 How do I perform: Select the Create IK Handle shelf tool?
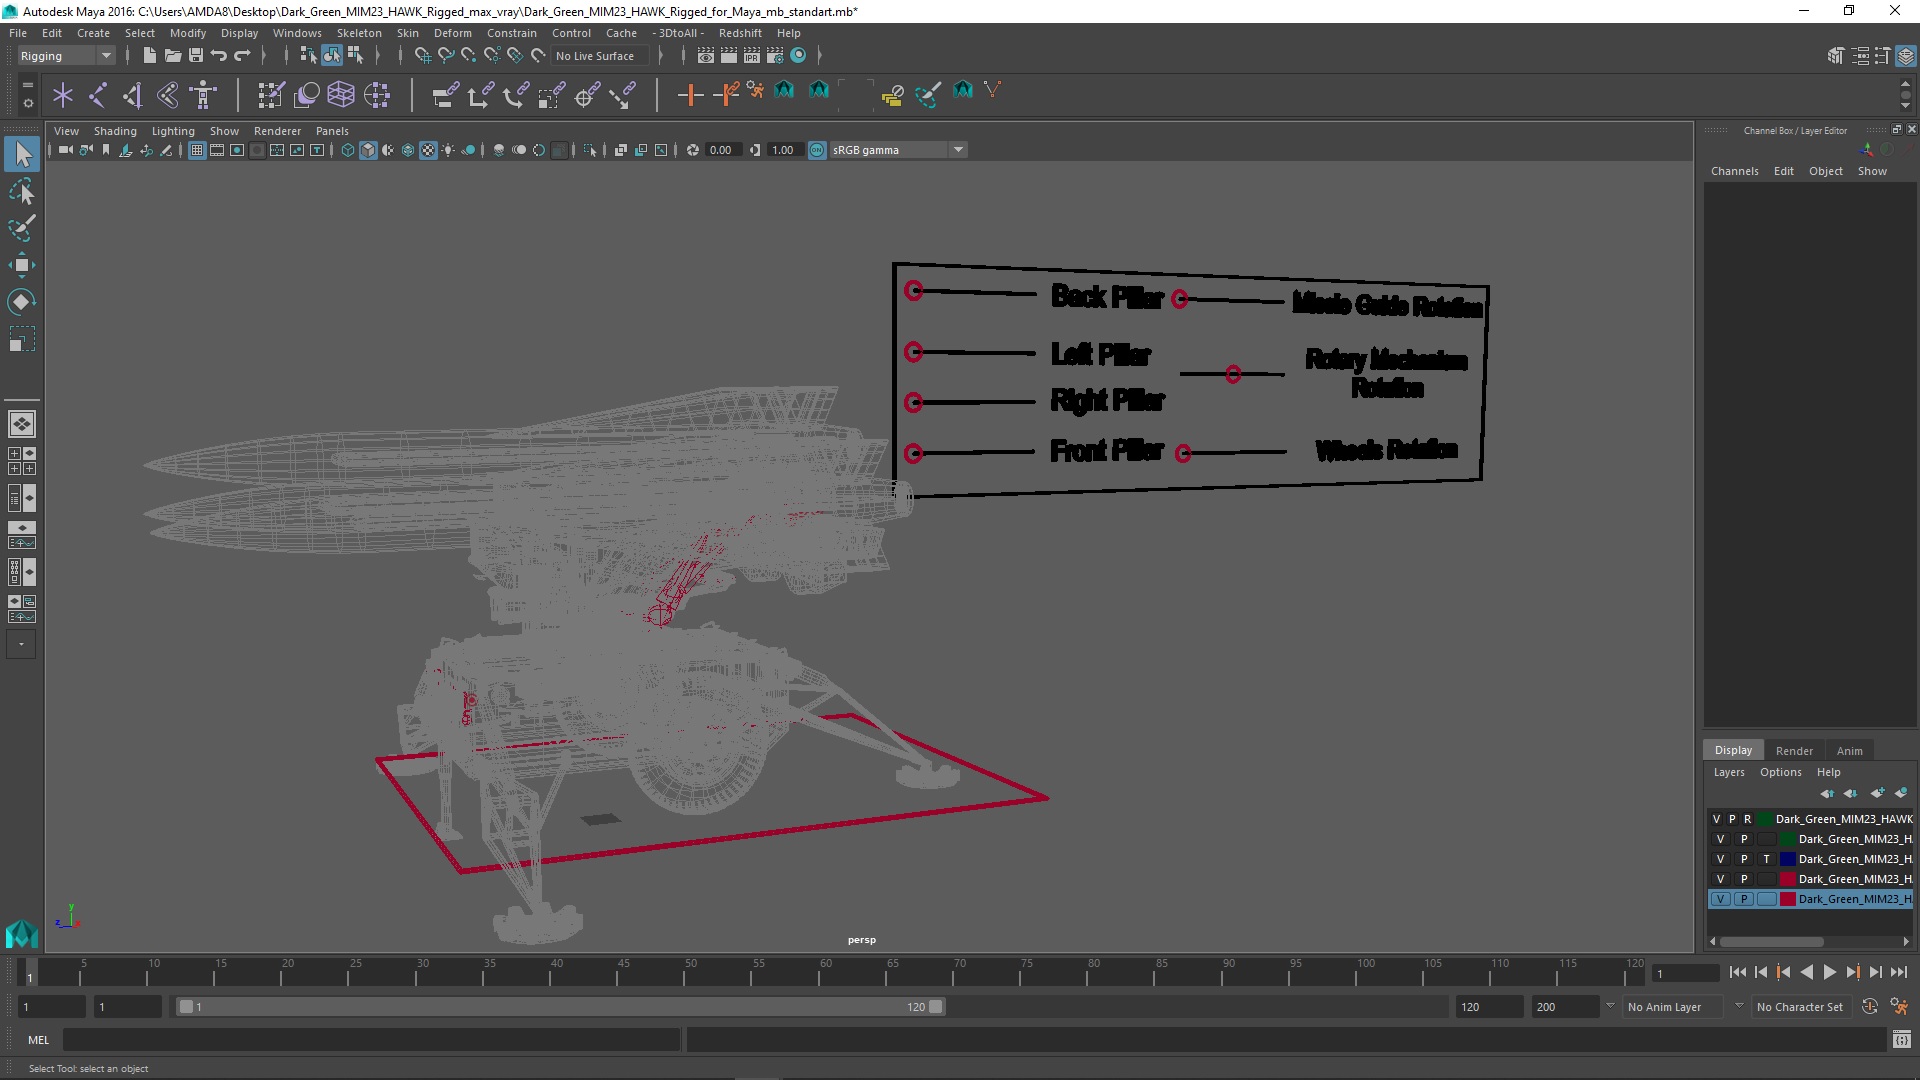pos(133,95)
